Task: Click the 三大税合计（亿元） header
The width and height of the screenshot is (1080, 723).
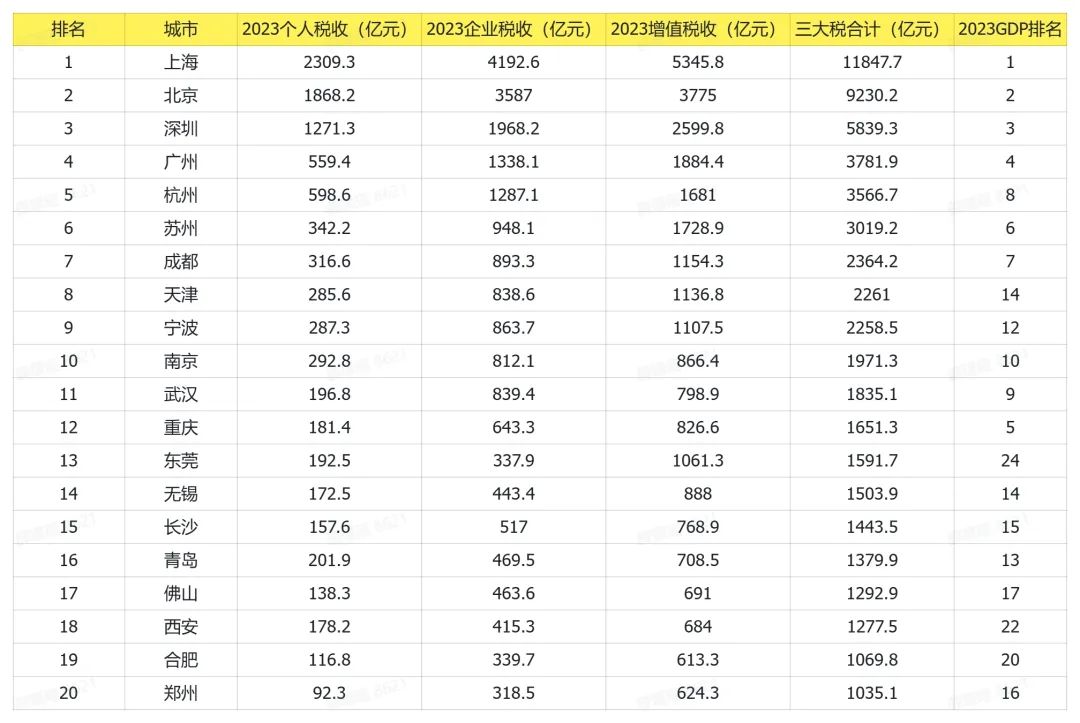Action: pyautogui.click(x=872, y=29)
